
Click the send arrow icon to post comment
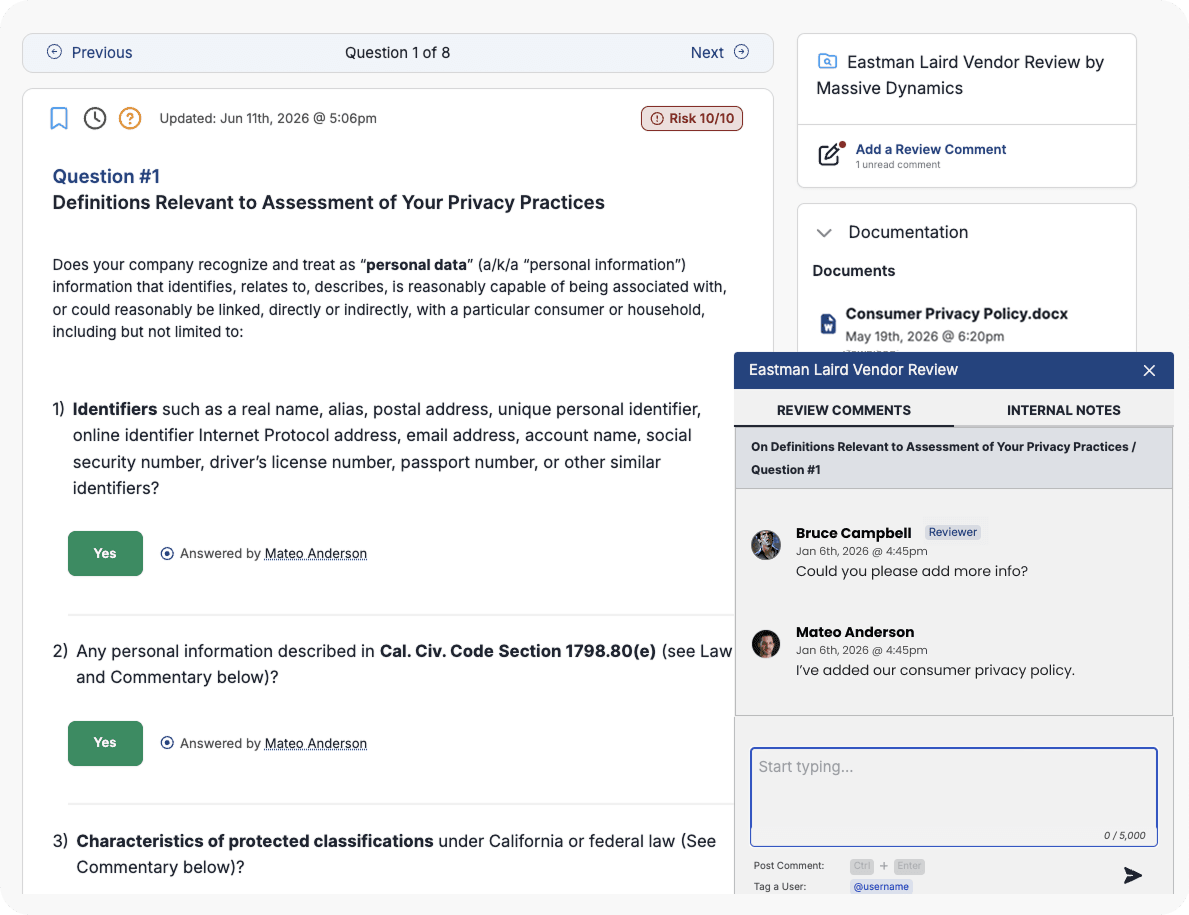click(1132, 876)
